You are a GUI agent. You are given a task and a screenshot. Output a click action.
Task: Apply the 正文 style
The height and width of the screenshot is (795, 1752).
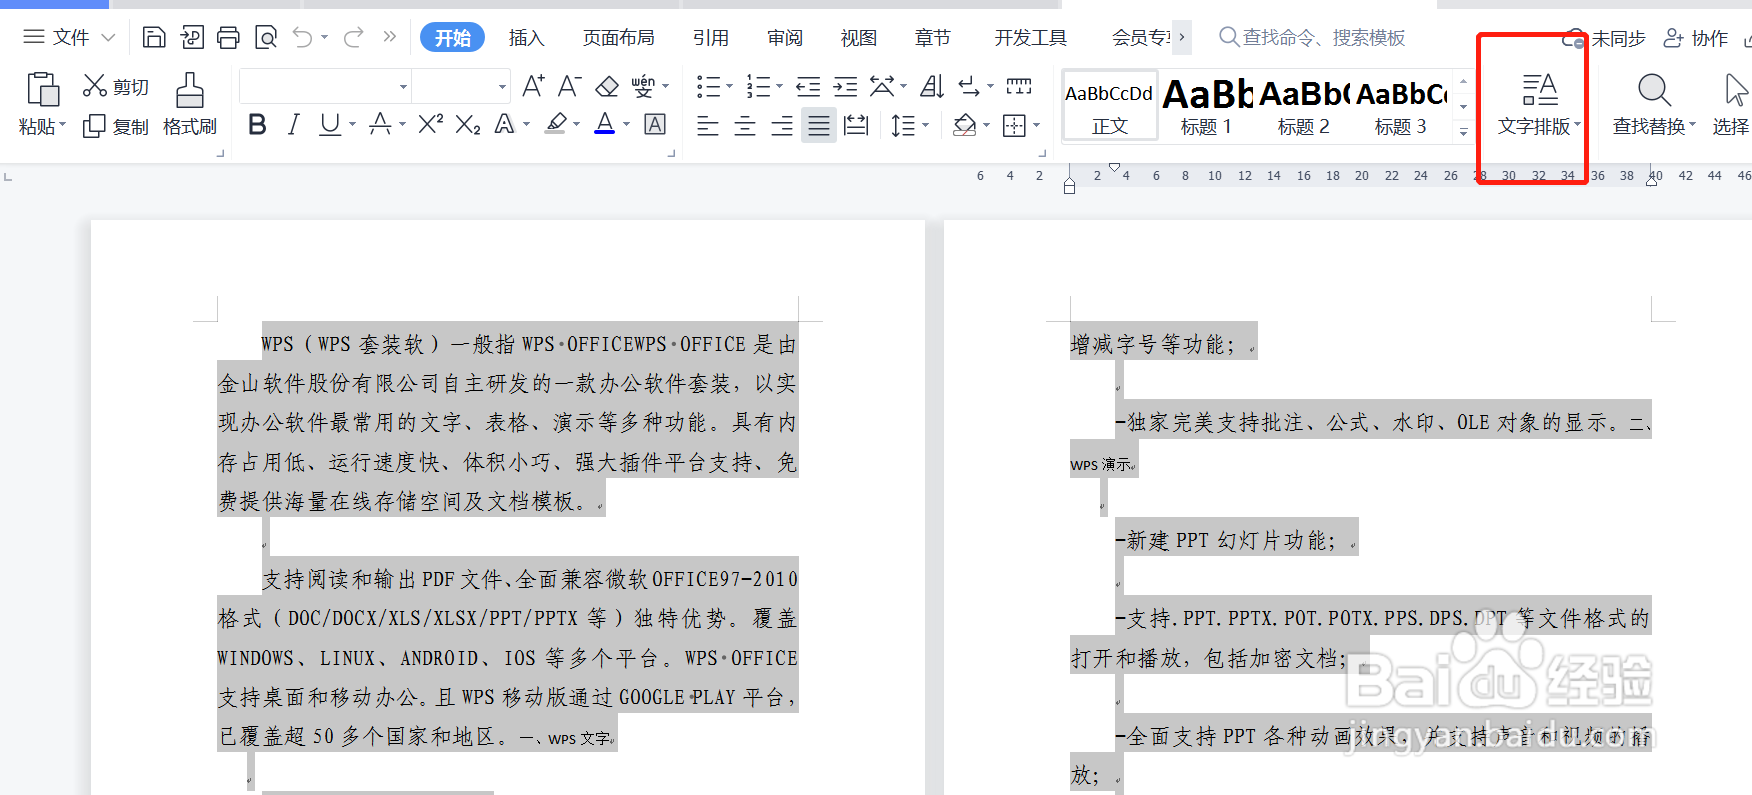[x=1109, y=105]
